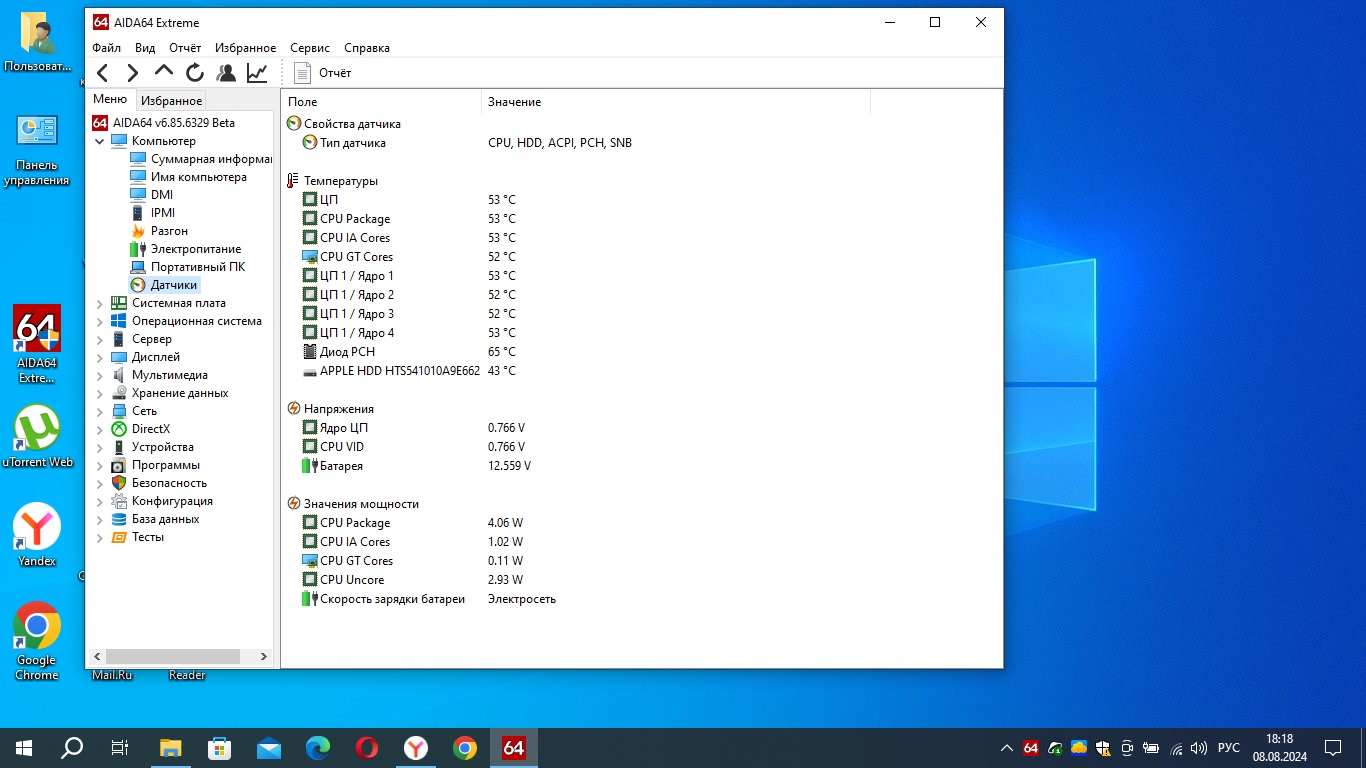Open the graph chart toolbar icon
Viewport: 1366px width, 768px height.
point(257,73)
